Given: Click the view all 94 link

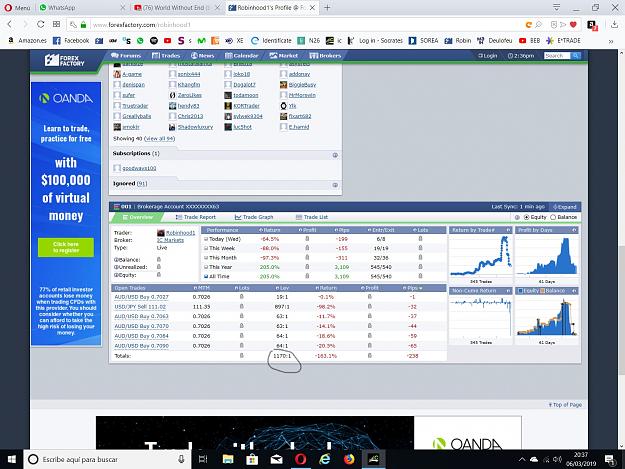Looking at the screenshot, I should (159, 139).
